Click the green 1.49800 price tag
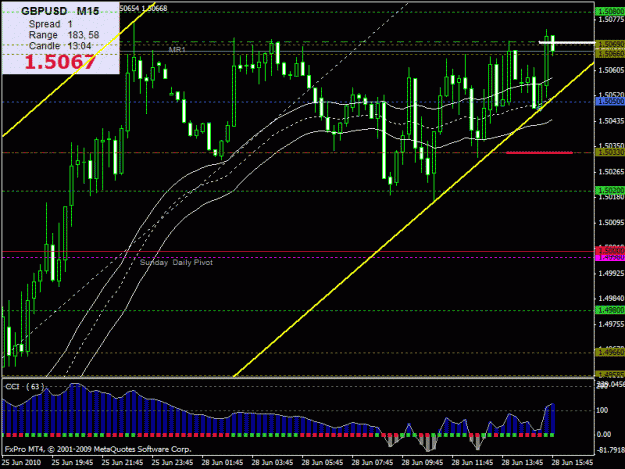The width and height of the screenshot is (625, 469). [x=610, y=310]
